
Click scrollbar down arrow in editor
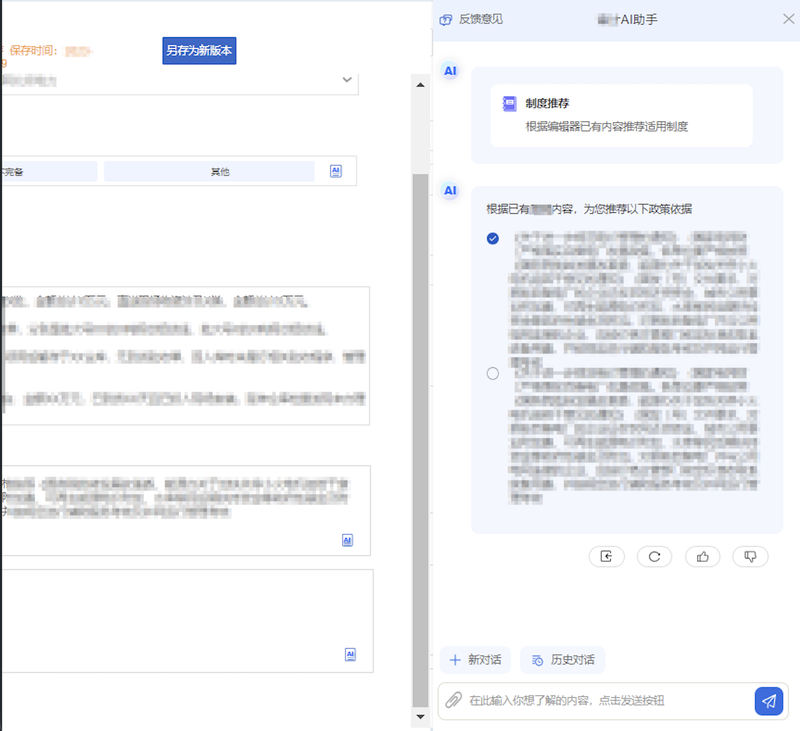tap(420, 717)
